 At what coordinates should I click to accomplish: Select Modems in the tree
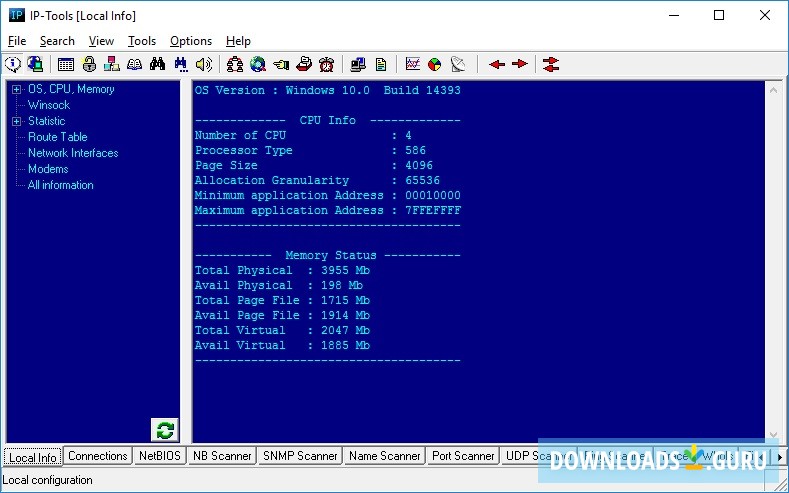(x=48, y=169)
